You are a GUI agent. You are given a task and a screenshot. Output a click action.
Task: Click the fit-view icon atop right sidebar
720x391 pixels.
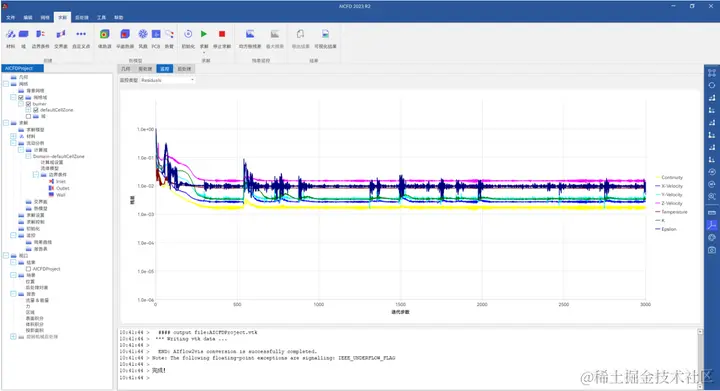click(x=712, y=73)
